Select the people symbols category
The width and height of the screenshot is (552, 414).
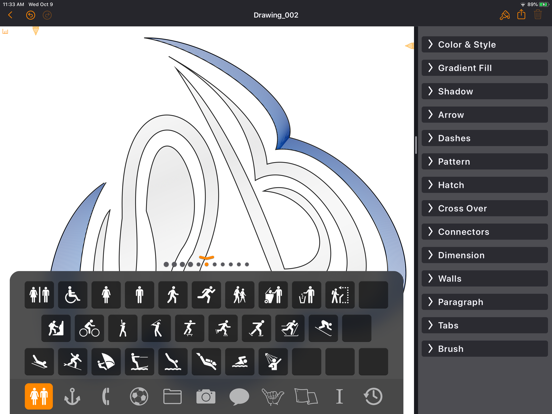click(x=39, y=396)
